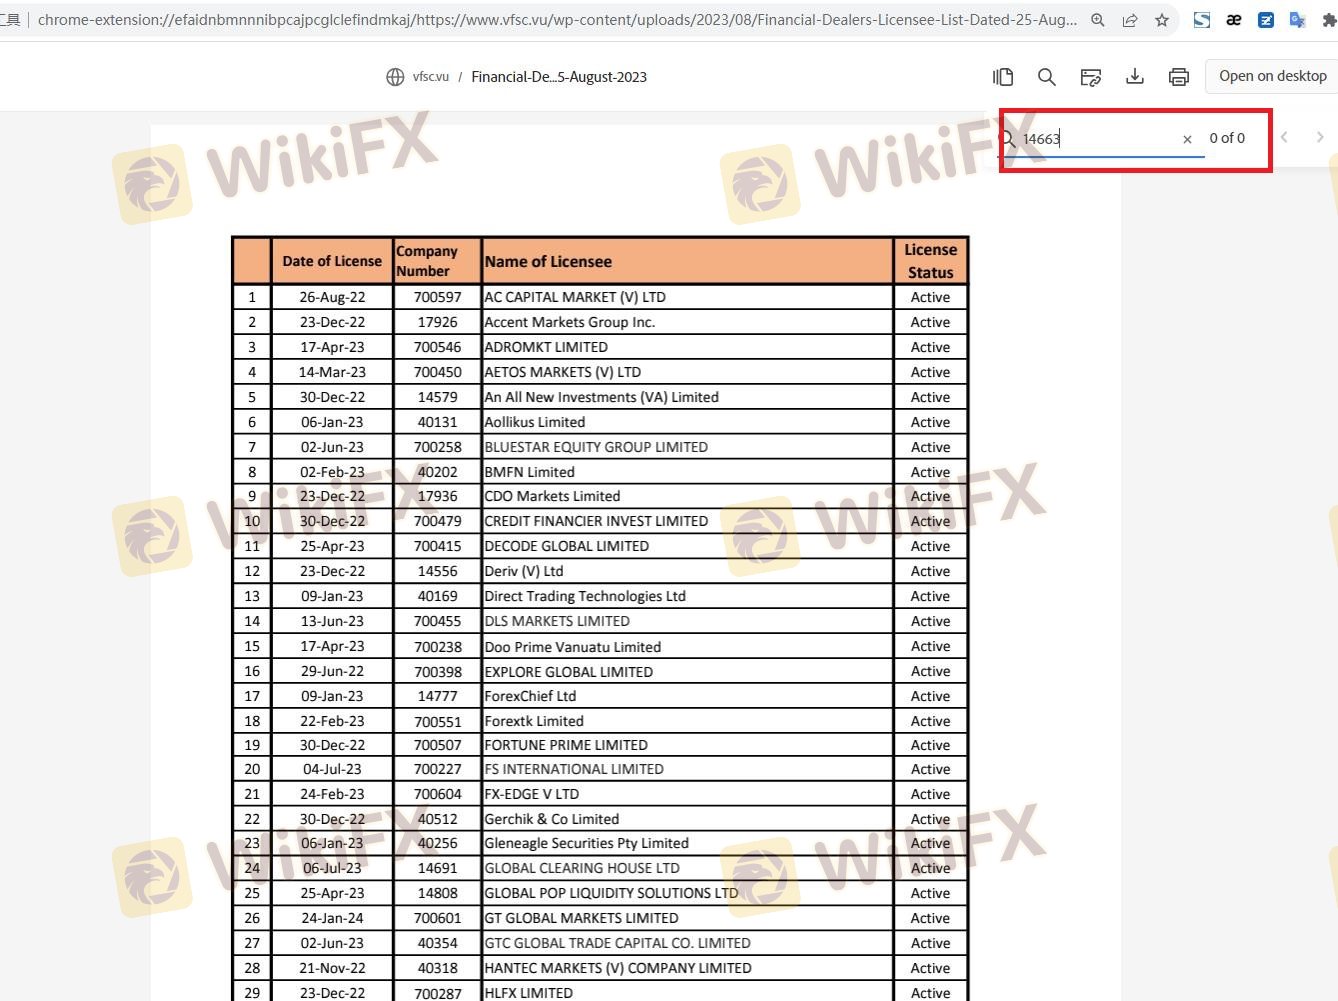Bookmark this page with the star icon
The image size is (1338, 1001).
pos(1162,20)
